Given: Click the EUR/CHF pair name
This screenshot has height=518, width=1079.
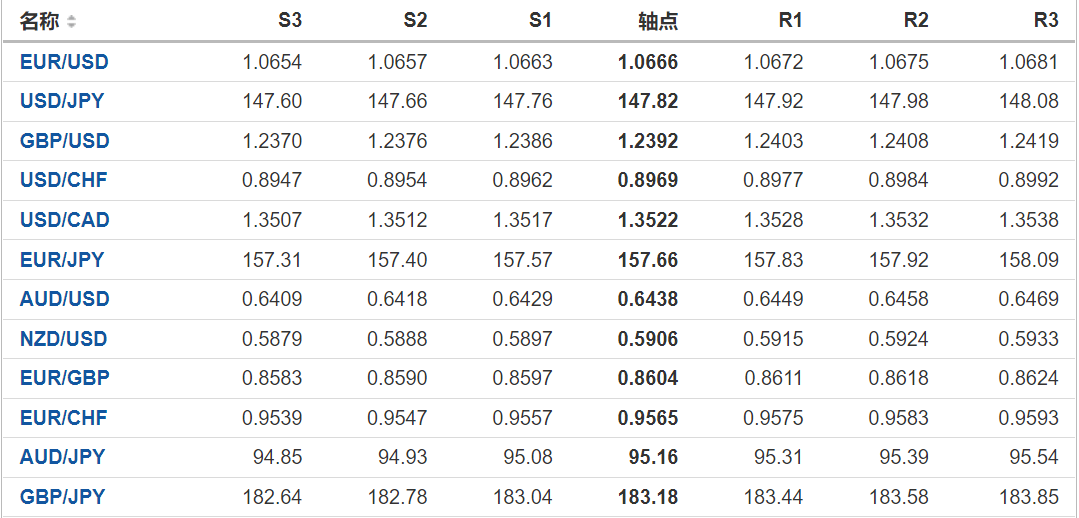Looking at the screenshot, I should tap(63, 418).
